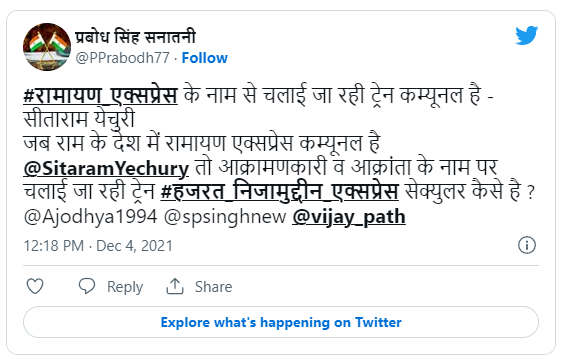
Task: Click the Reply text label
Action: [x=125, y=287]
